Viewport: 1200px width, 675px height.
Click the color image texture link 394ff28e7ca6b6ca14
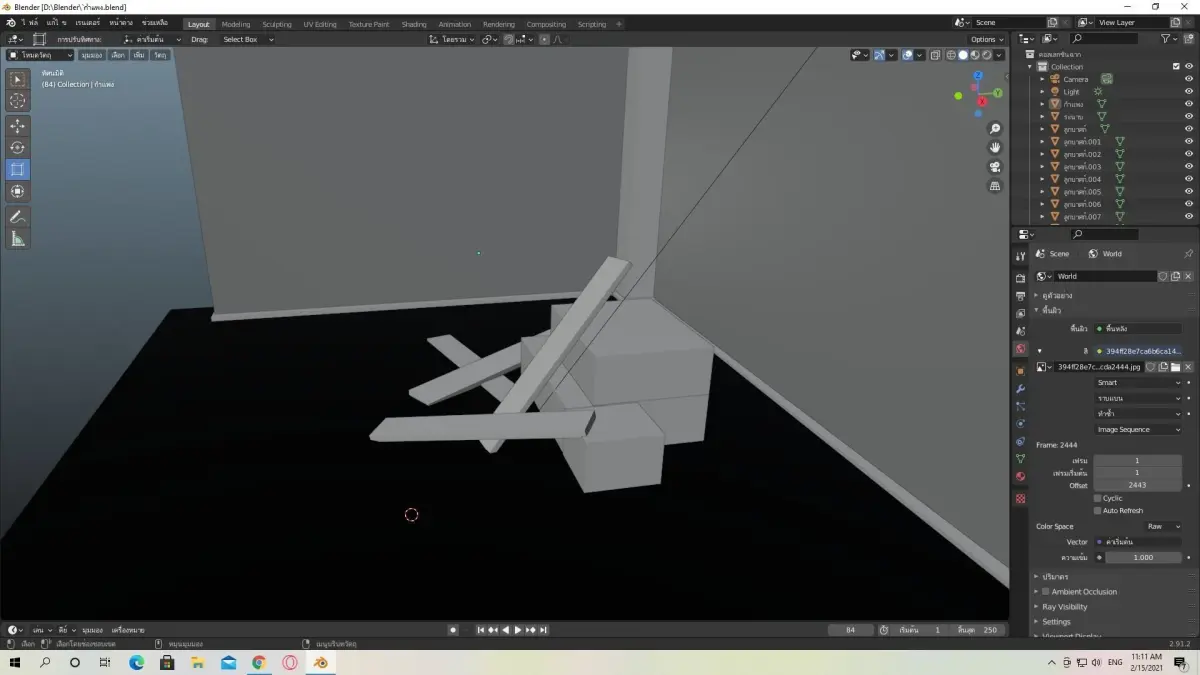point(1138,351)
